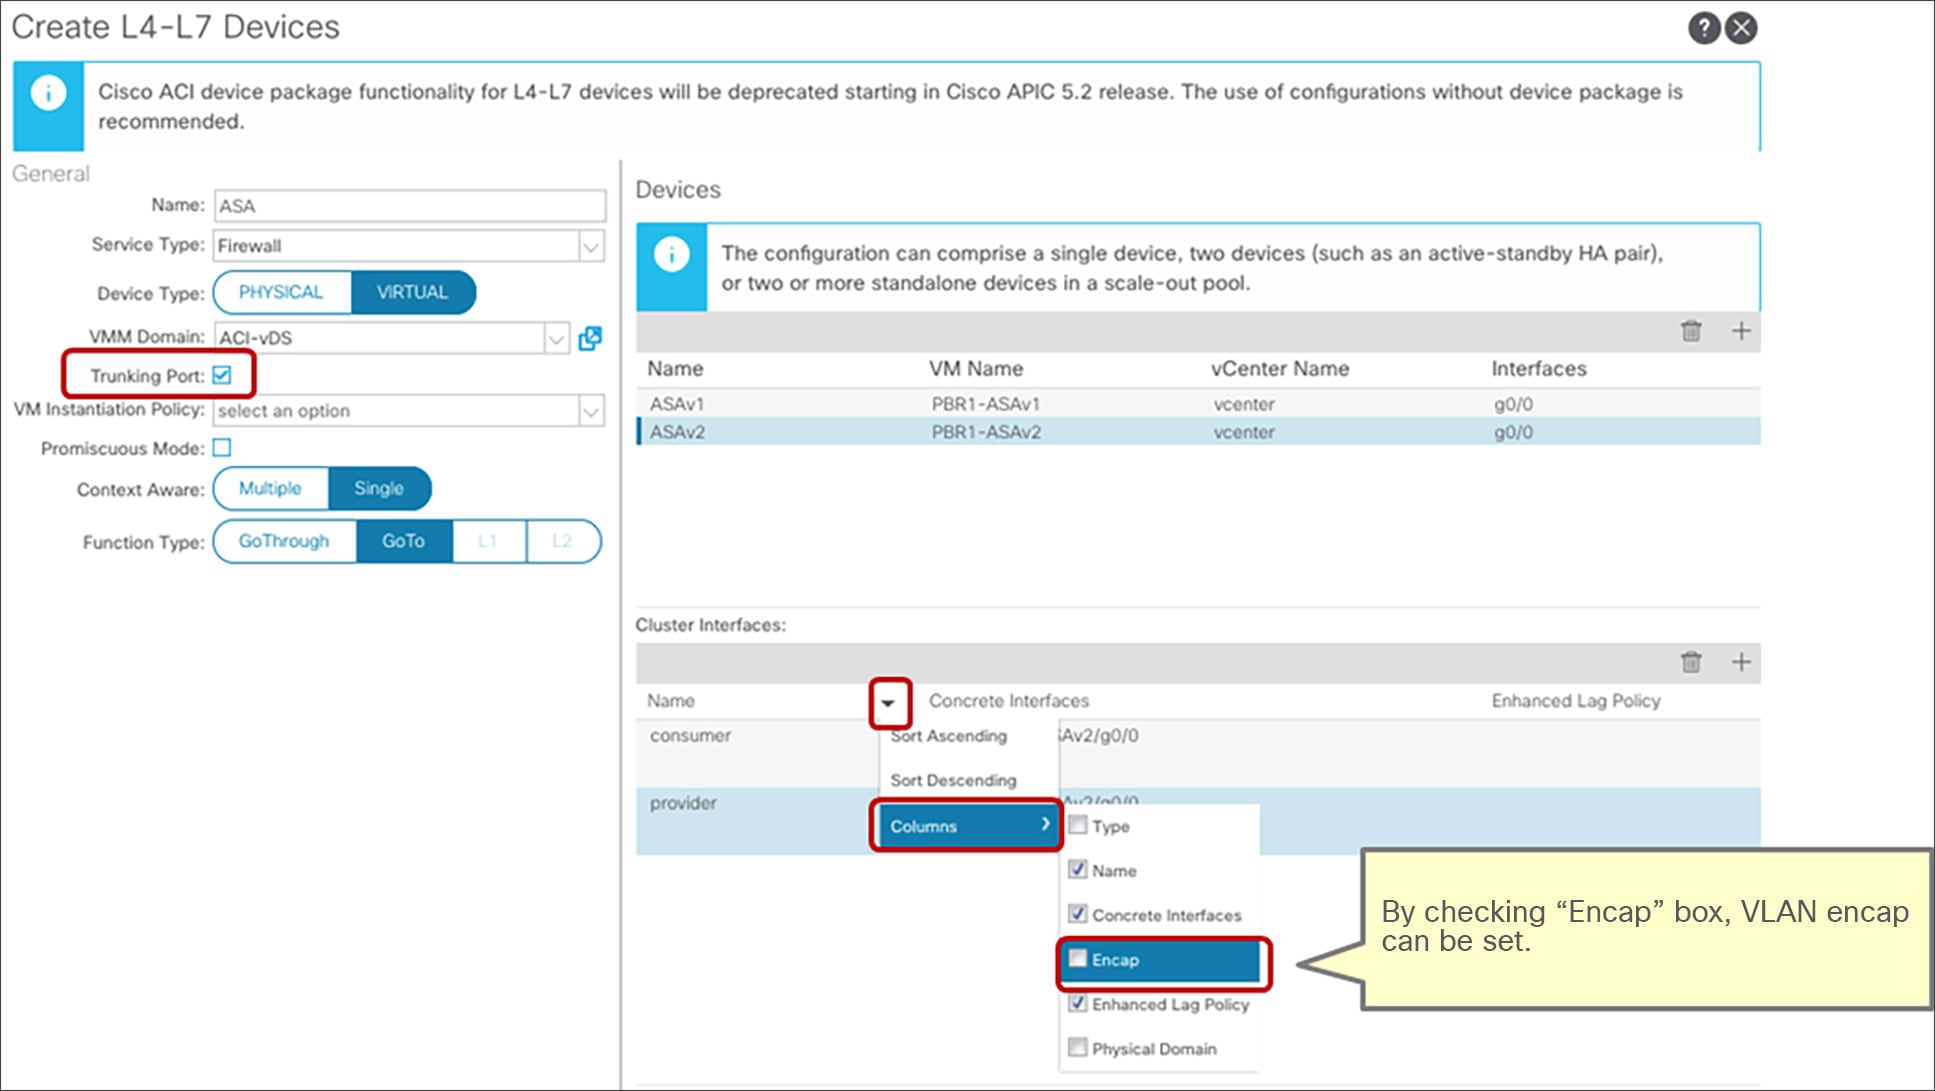
Task: Select L1 function type
Action: point(488,541)
